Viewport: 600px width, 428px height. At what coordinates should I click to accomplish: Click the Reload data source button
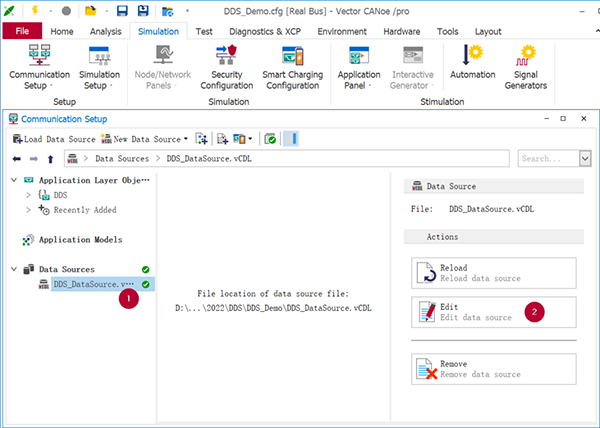[494, 273]
